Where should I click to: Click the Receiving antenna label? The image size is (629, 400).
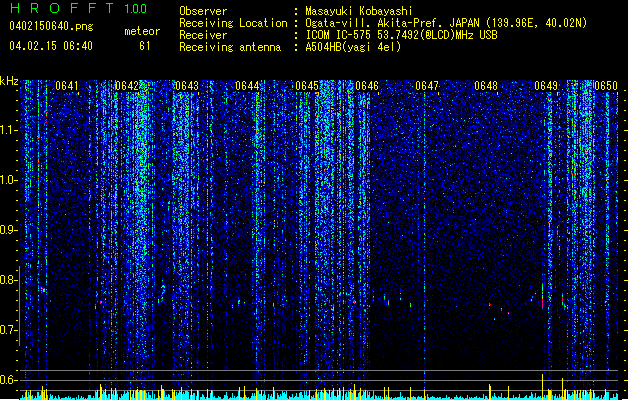[230, 47]
